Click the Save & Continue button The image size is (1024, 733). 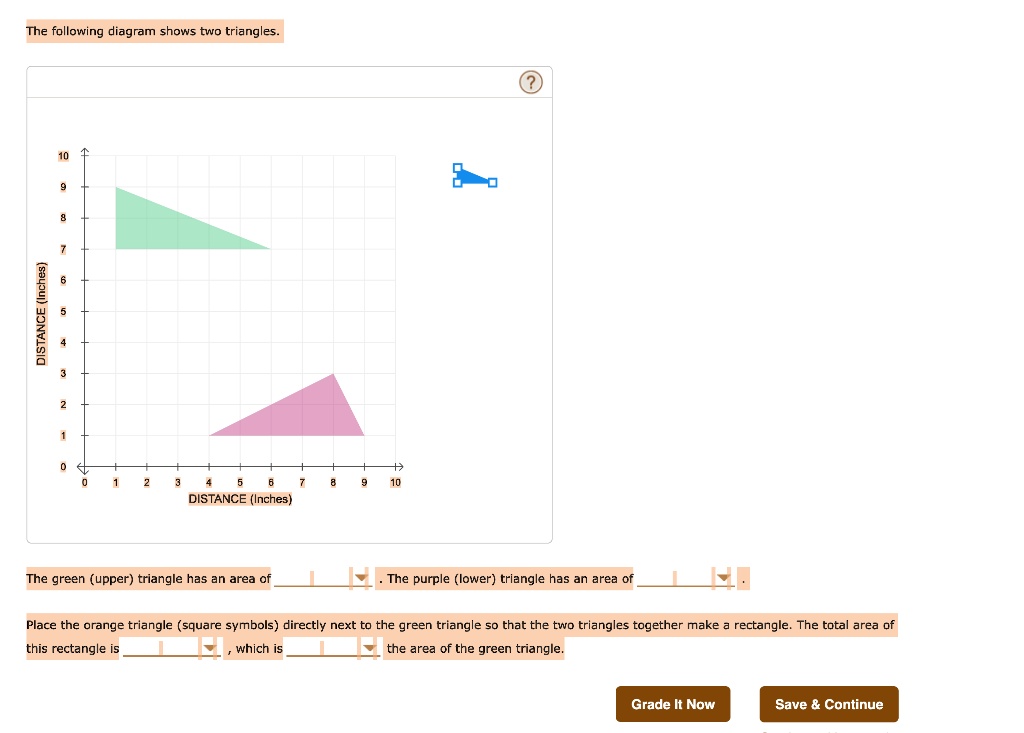click(x=829, y=704)
